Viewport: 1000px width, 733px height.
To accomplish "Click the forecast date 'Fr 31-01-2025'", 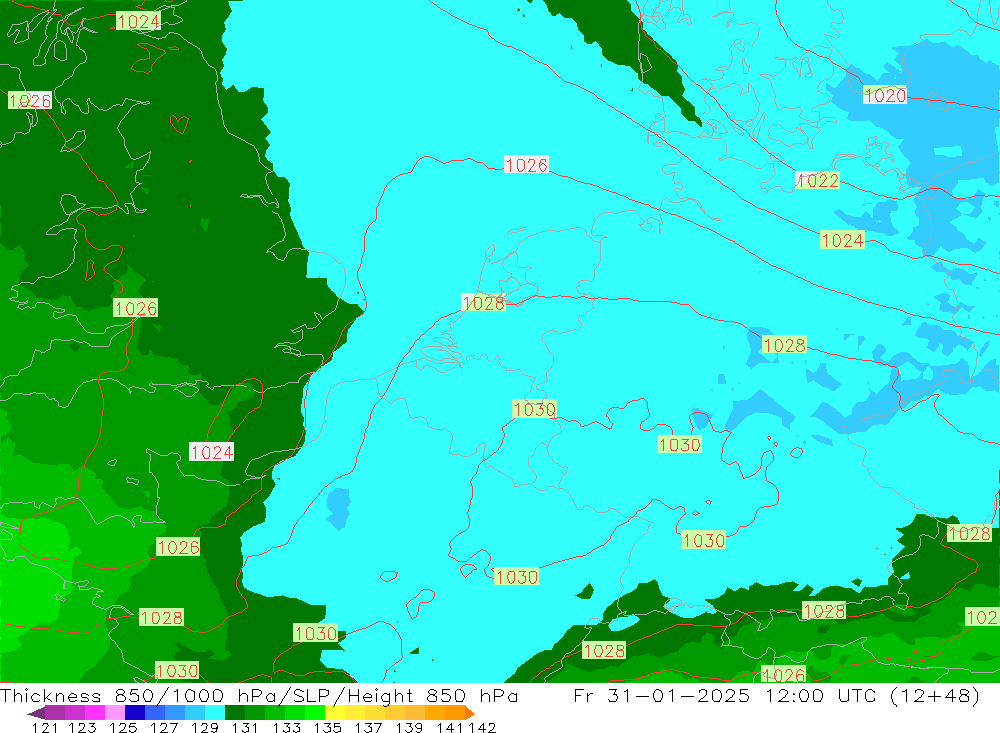I will click(661, 695).
